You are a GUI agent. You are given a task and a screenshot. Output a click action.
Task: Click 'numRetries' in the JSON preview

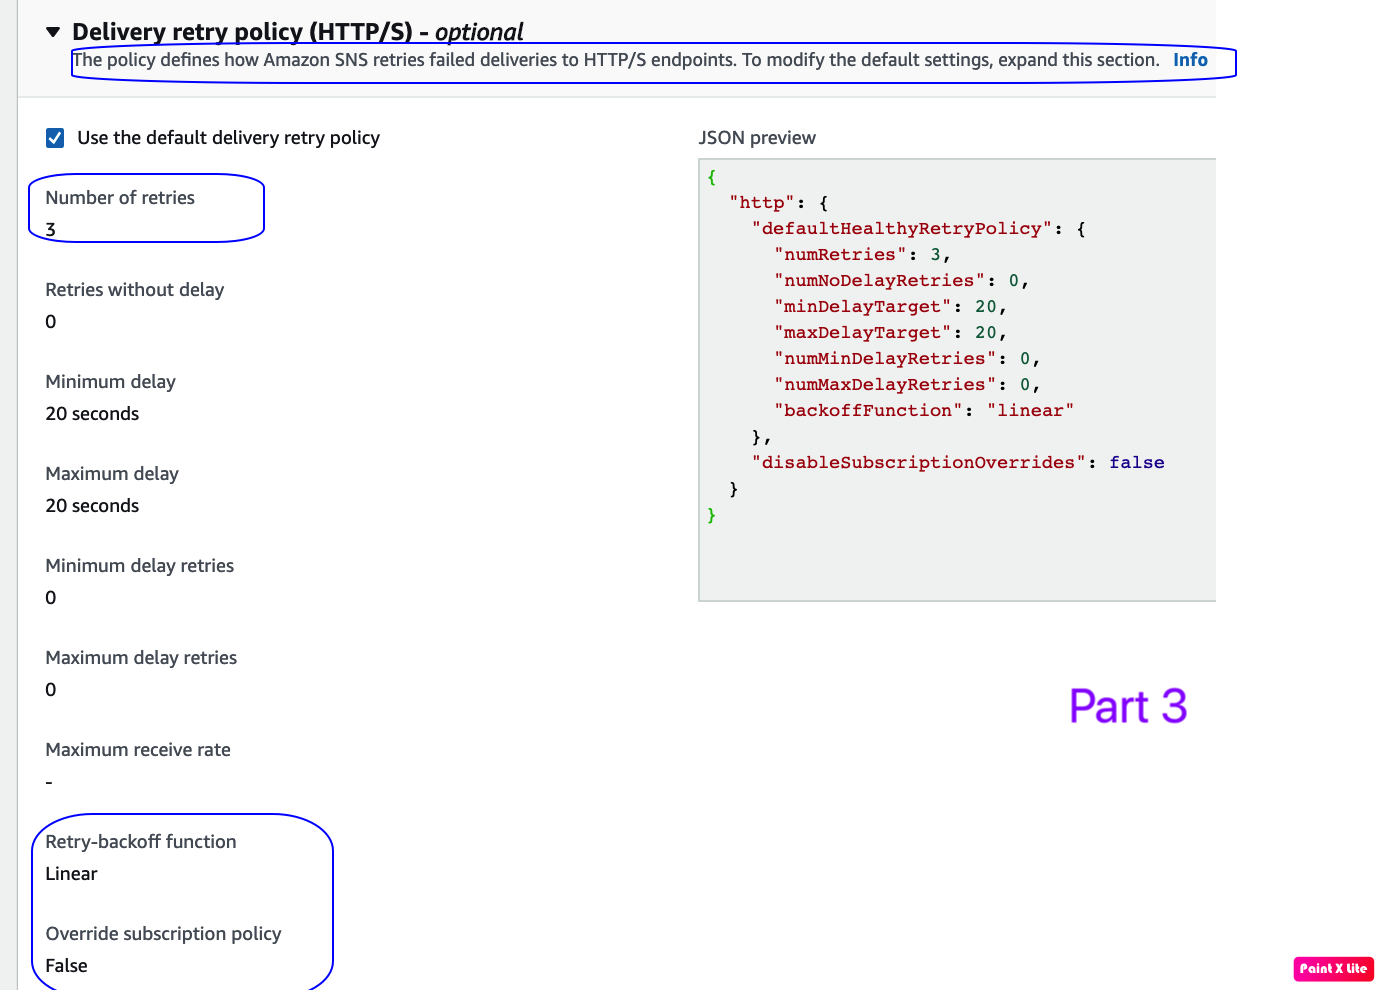(838, 254)
